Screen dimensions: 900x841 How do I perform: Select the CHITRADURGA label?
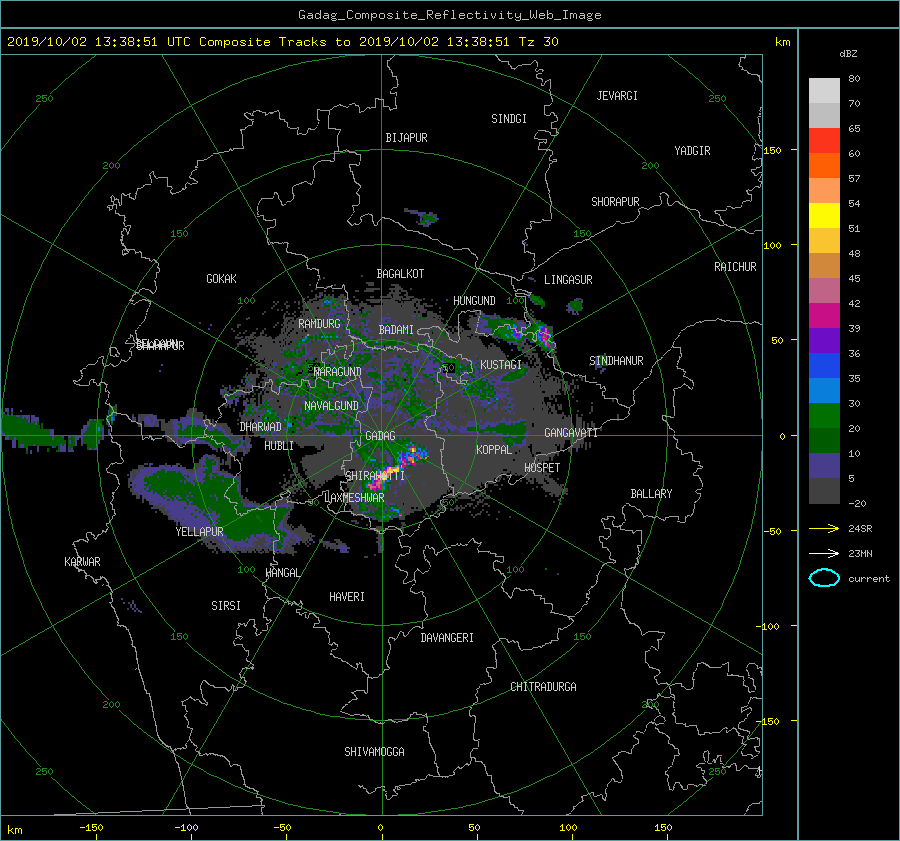coord(543,687)
